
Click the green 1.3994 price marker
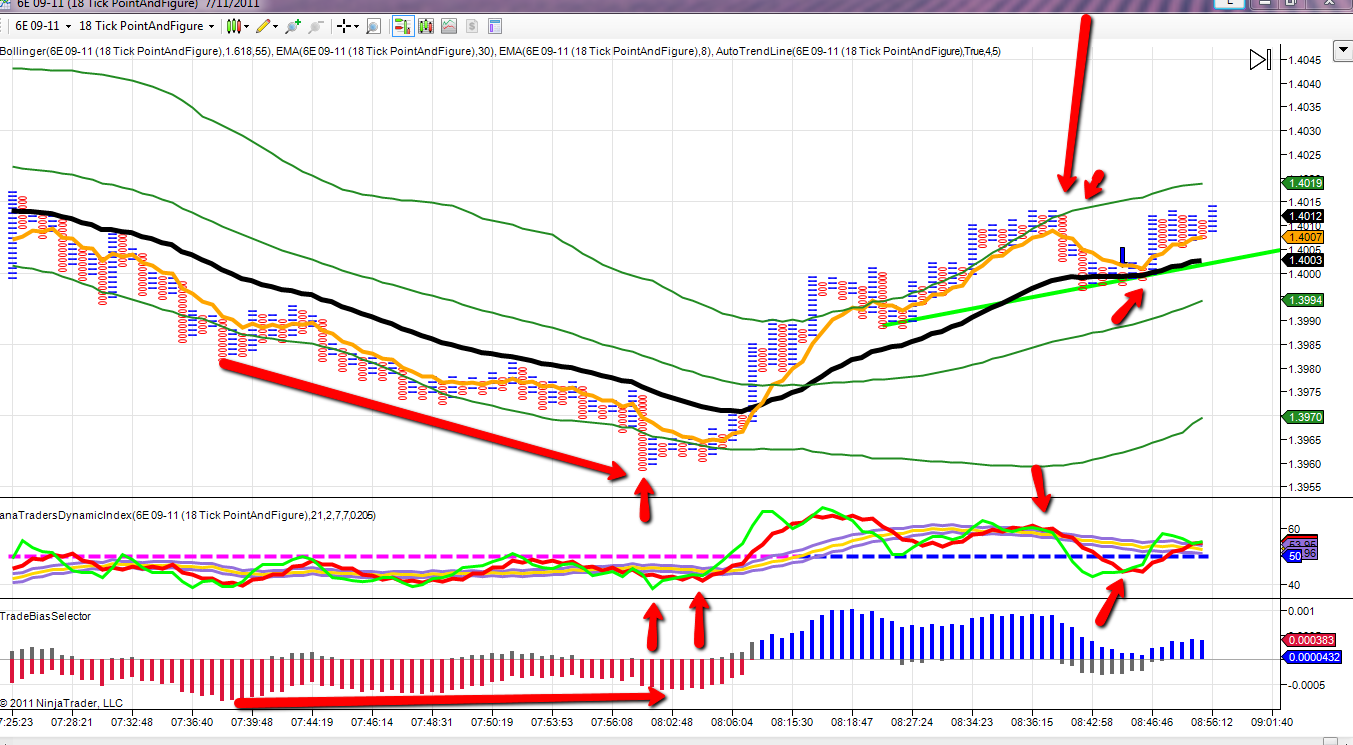point(1302,300)
